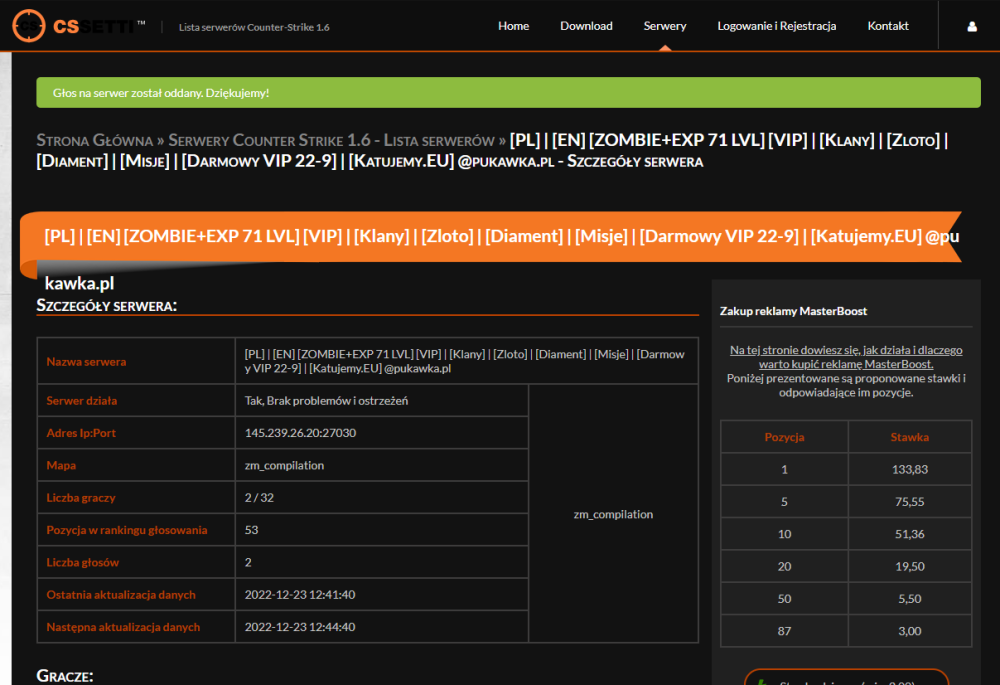Click position 87 in the MasterBoost table
Screen dimensions: 1000x685
tap(784, 631)
